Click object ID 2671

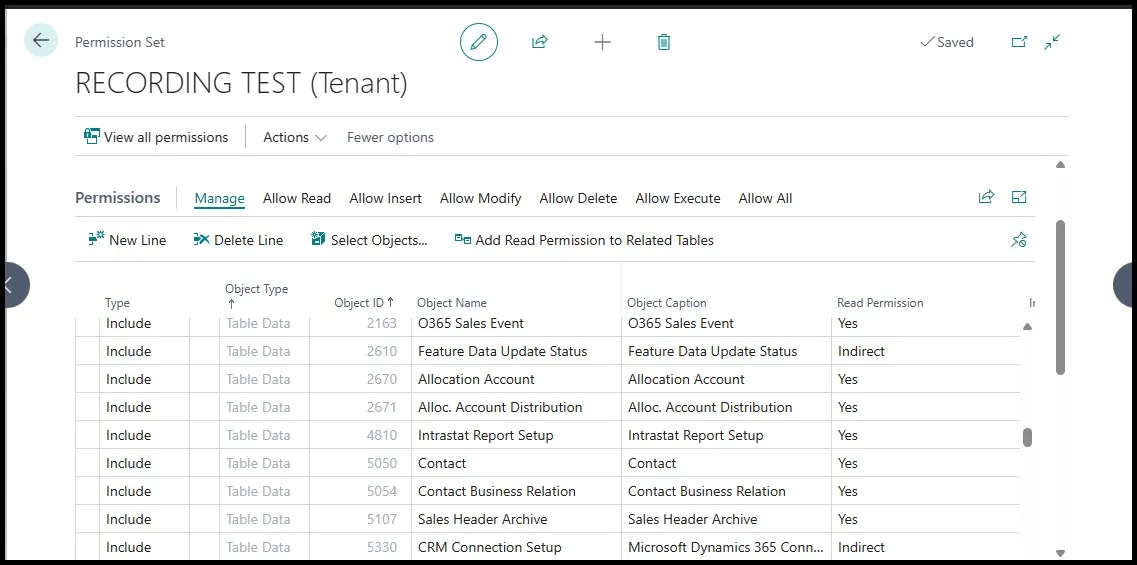point(381,407)
